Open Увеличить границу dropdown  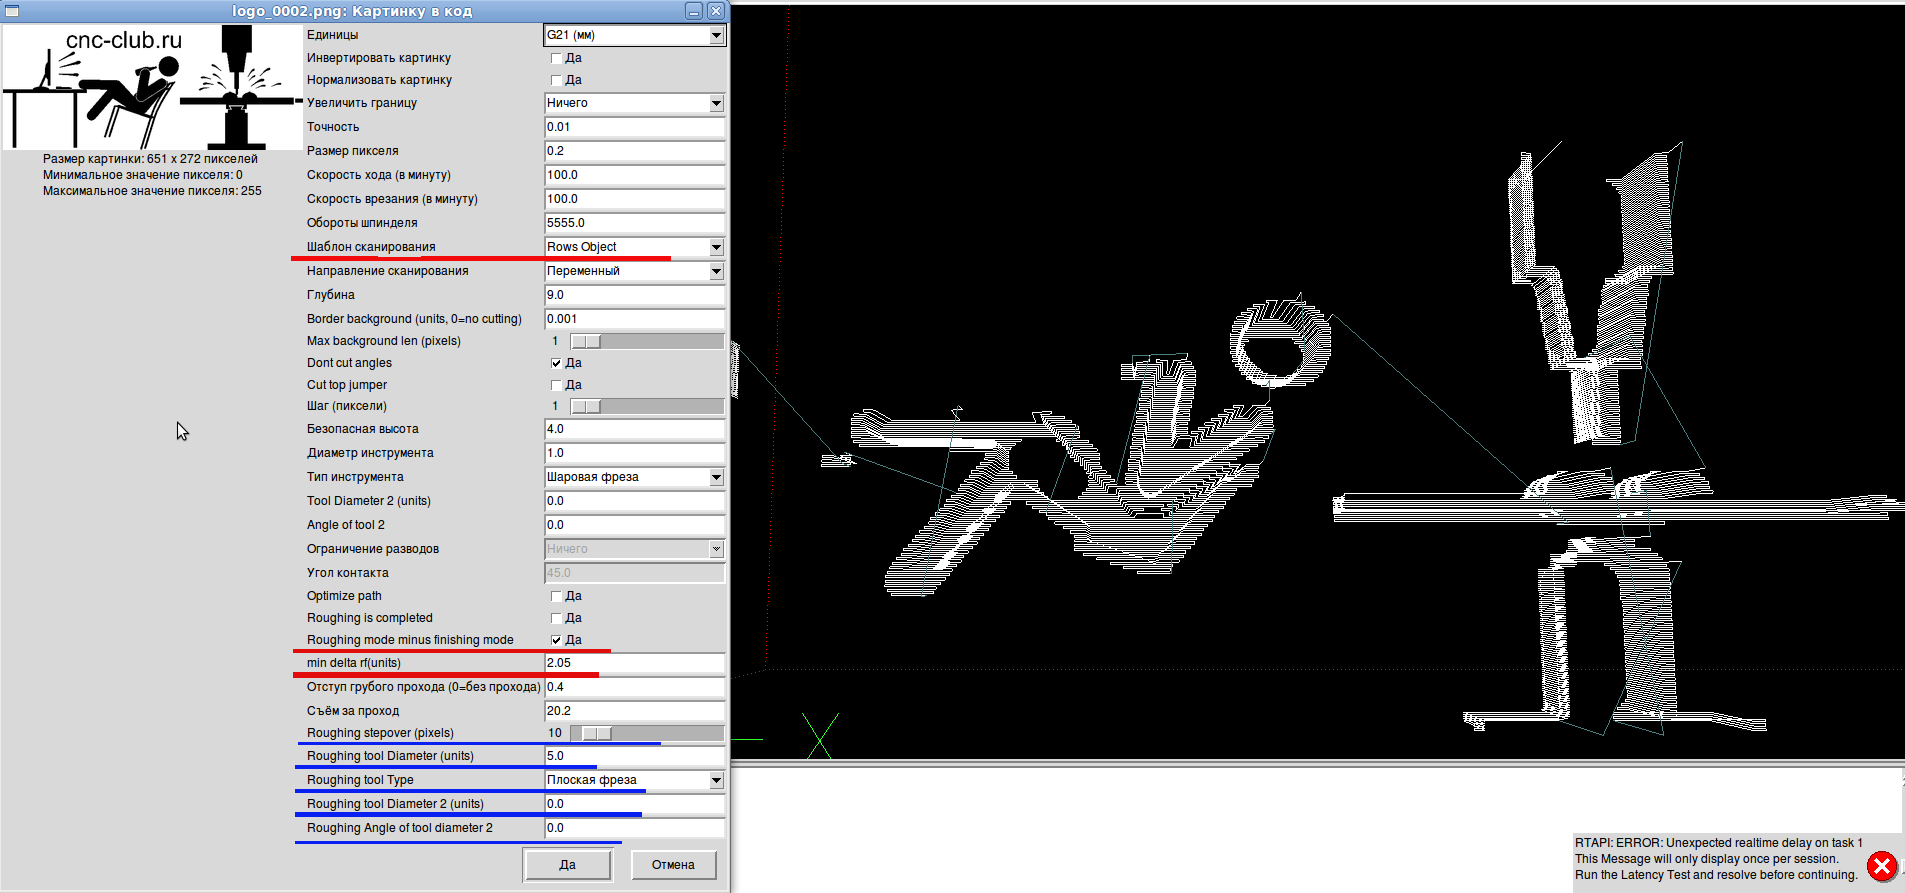tap(634, 103)
